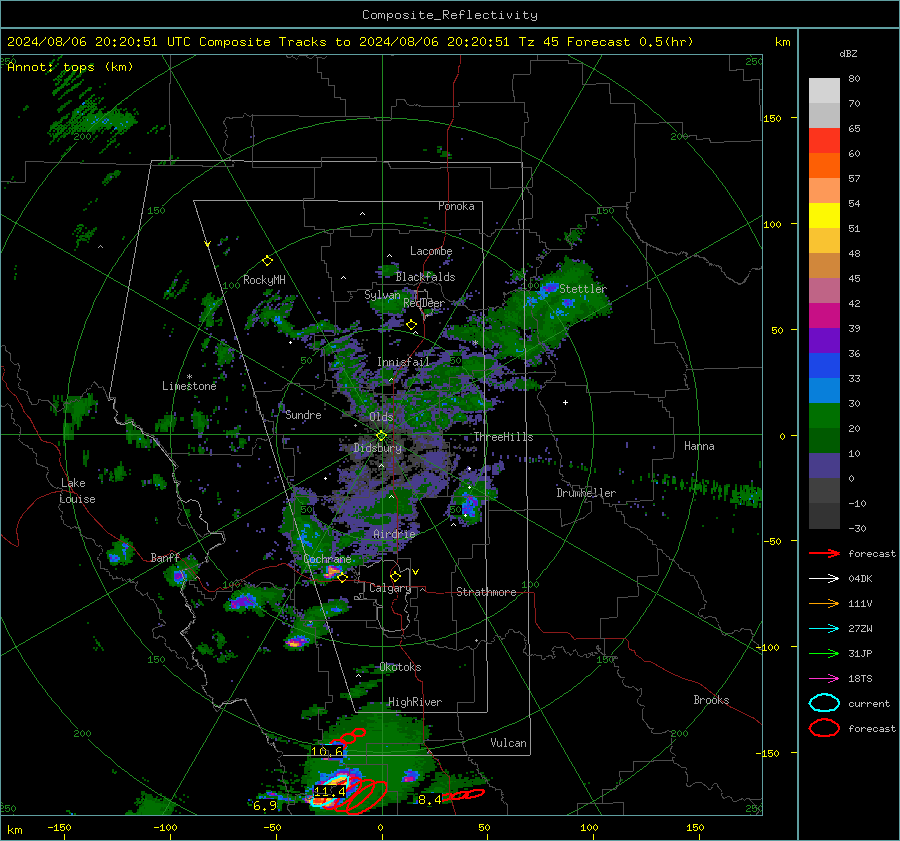
Task: Click the green 31JP arrow legend icon
Action: pyautogui.click(x=824, y=653)
